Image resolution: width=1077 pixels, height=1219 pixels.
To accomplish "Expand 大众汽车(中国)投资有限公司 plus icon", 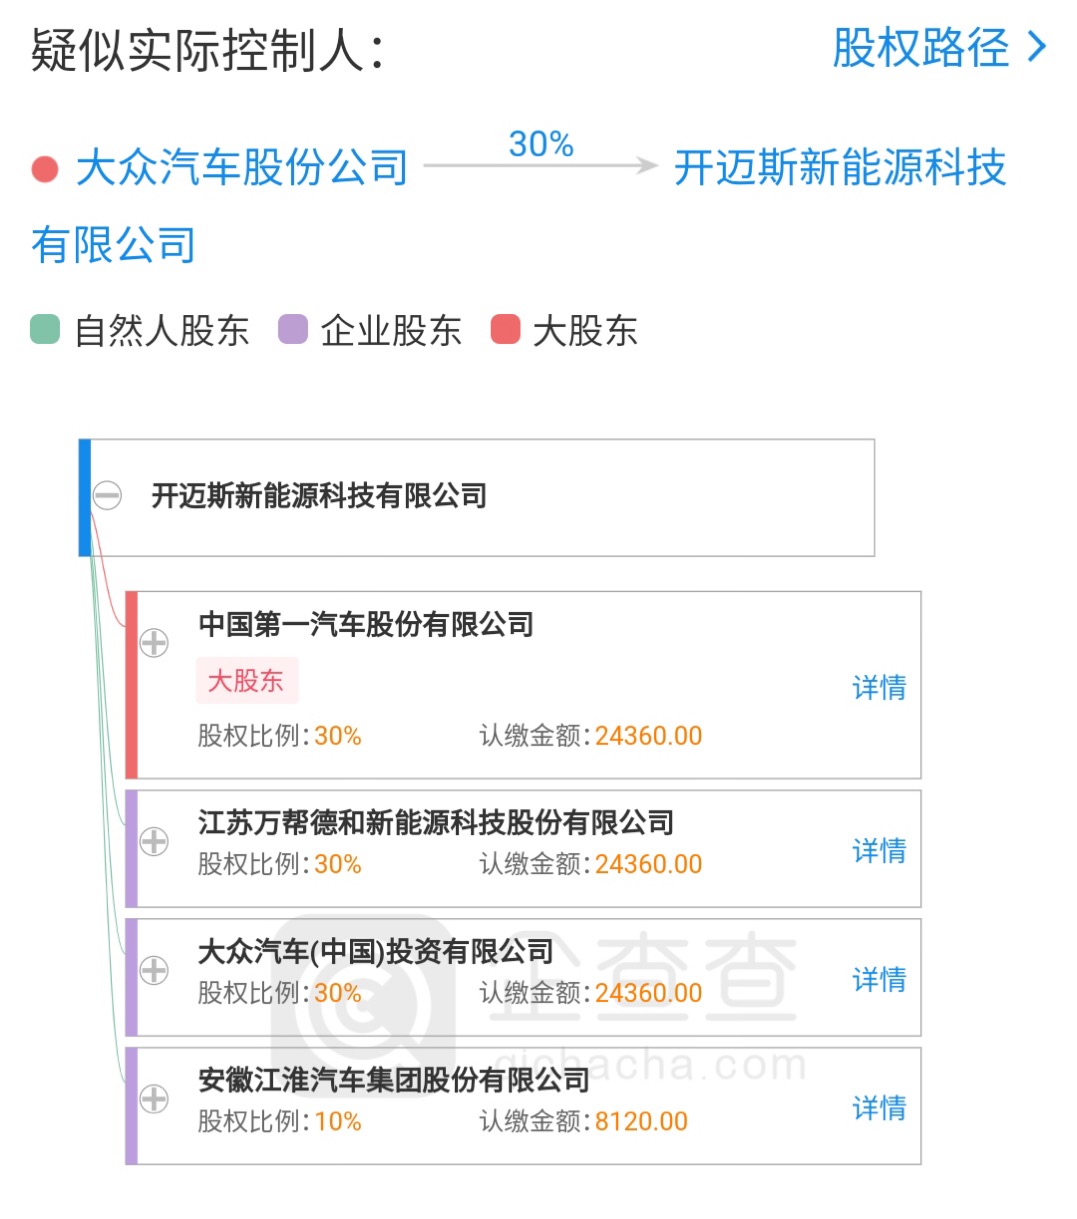I will [154, 970].
